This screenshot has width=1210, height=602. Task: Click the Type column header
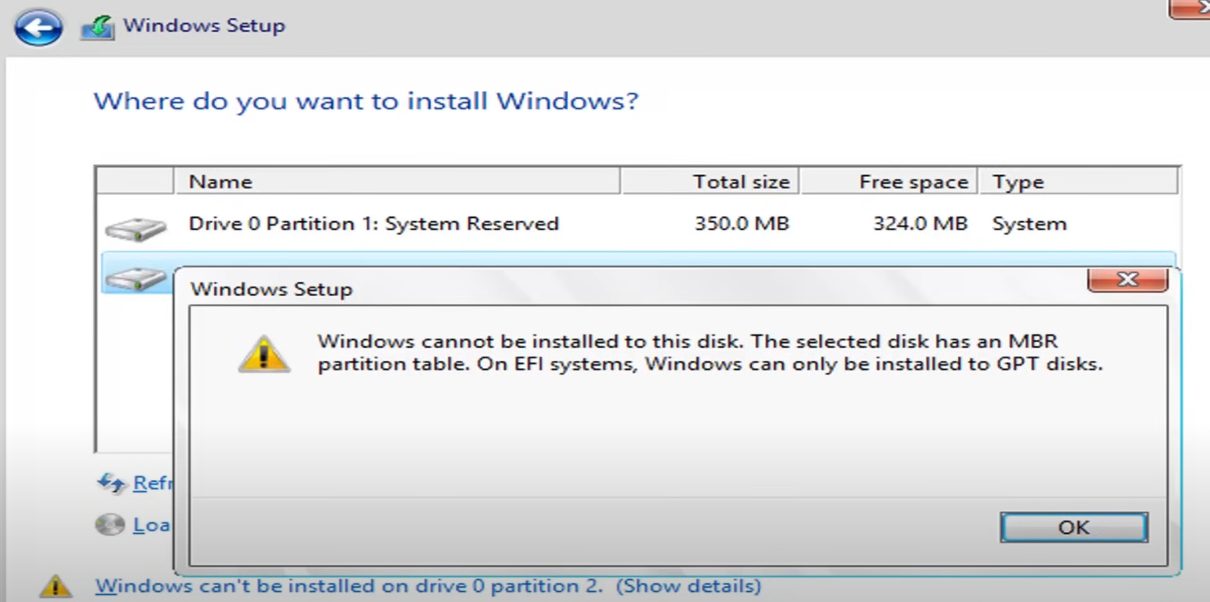tap(1077, 181)
